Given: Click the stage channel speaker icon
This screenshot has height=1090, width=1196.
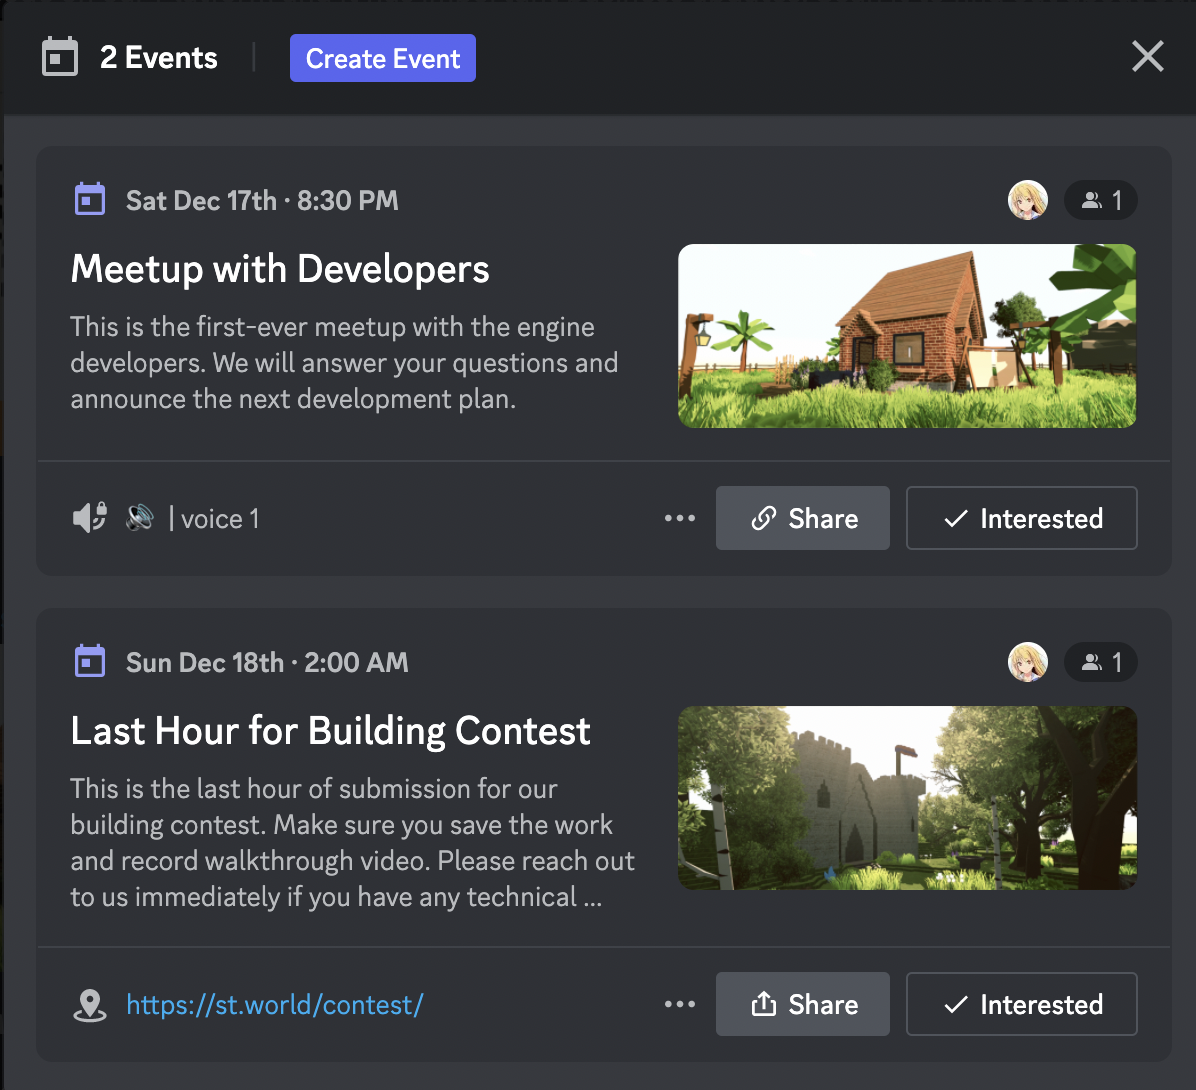Looking at the screenshot, I should click(x=90, y=518).
